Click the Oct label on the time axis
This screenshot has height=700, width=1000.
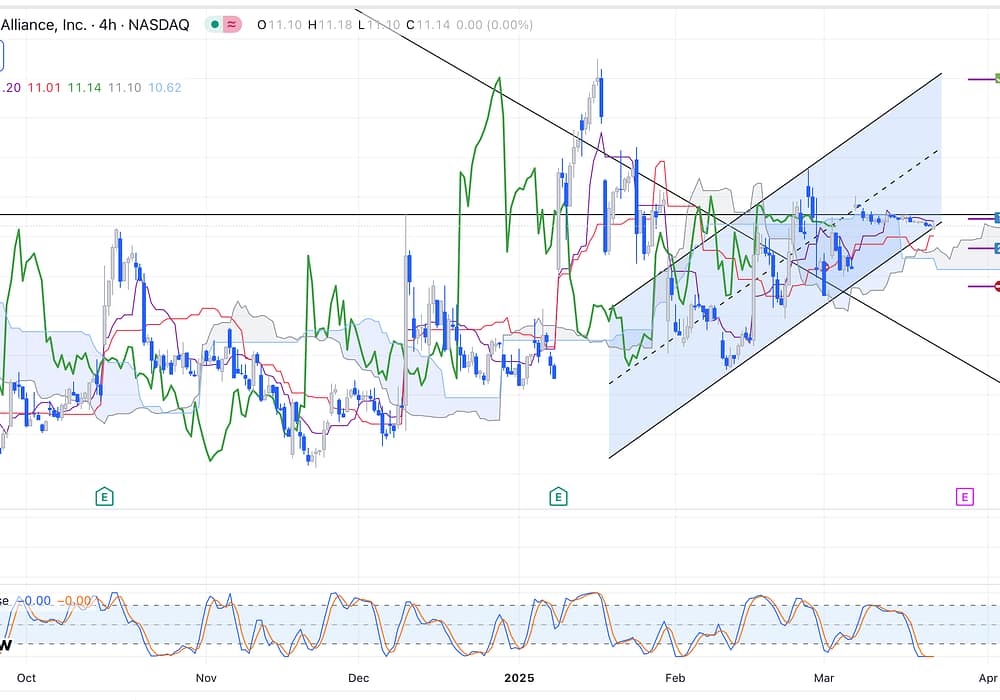tap(26, 678)
